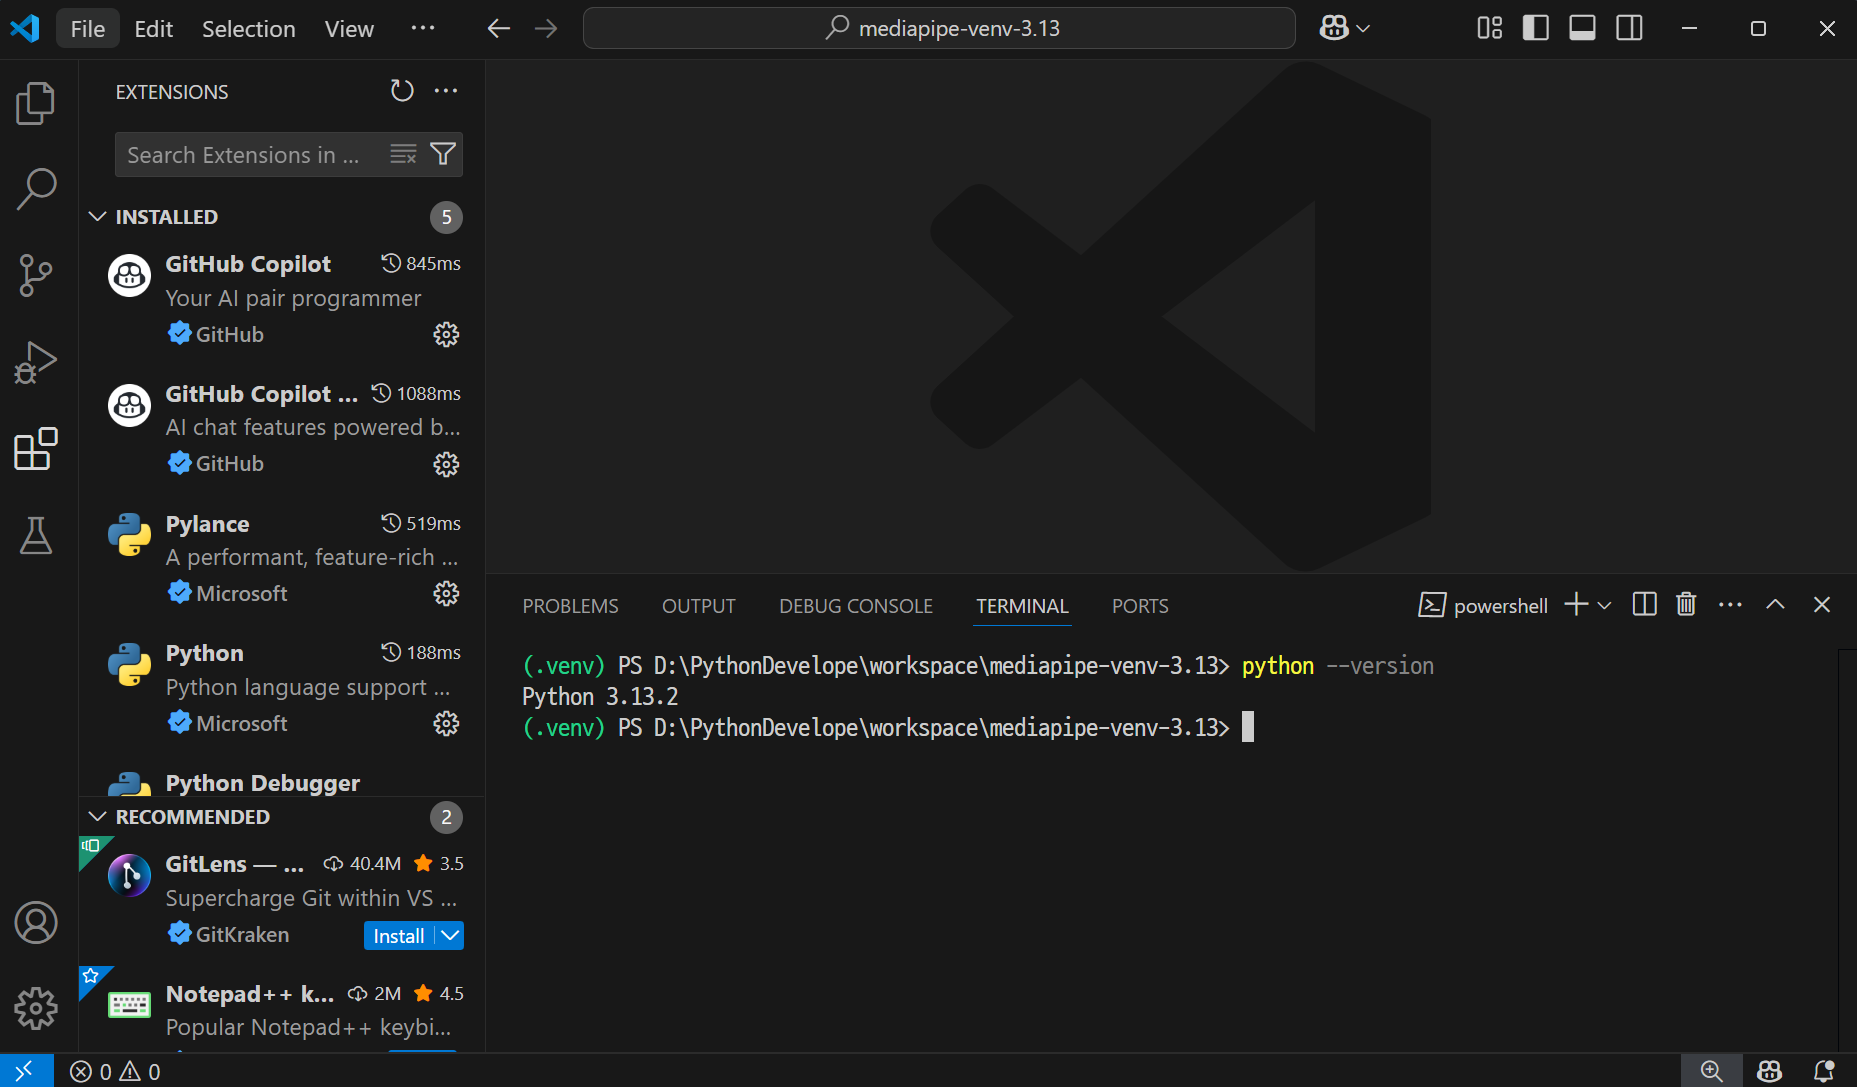Collapse the INSTALLED section

pos(97,217)
